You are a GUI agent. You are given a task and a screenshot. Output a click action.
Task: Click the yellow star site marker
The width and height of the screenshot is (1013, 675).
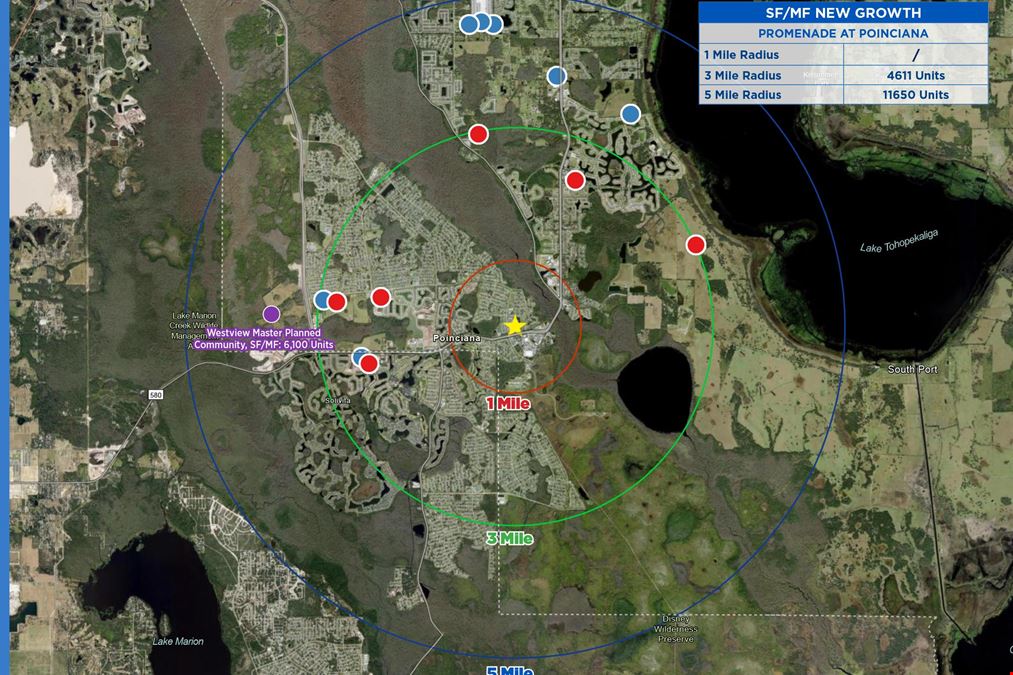[x=515, y=326]
